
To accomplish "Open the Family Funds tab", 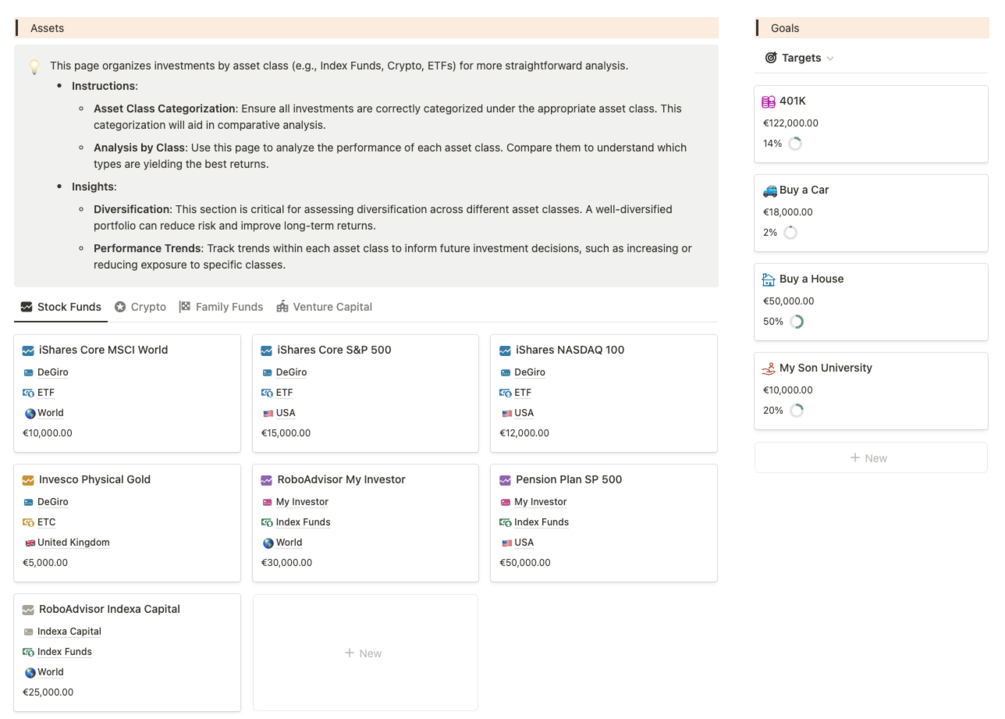I will click(x=221, y=307).
